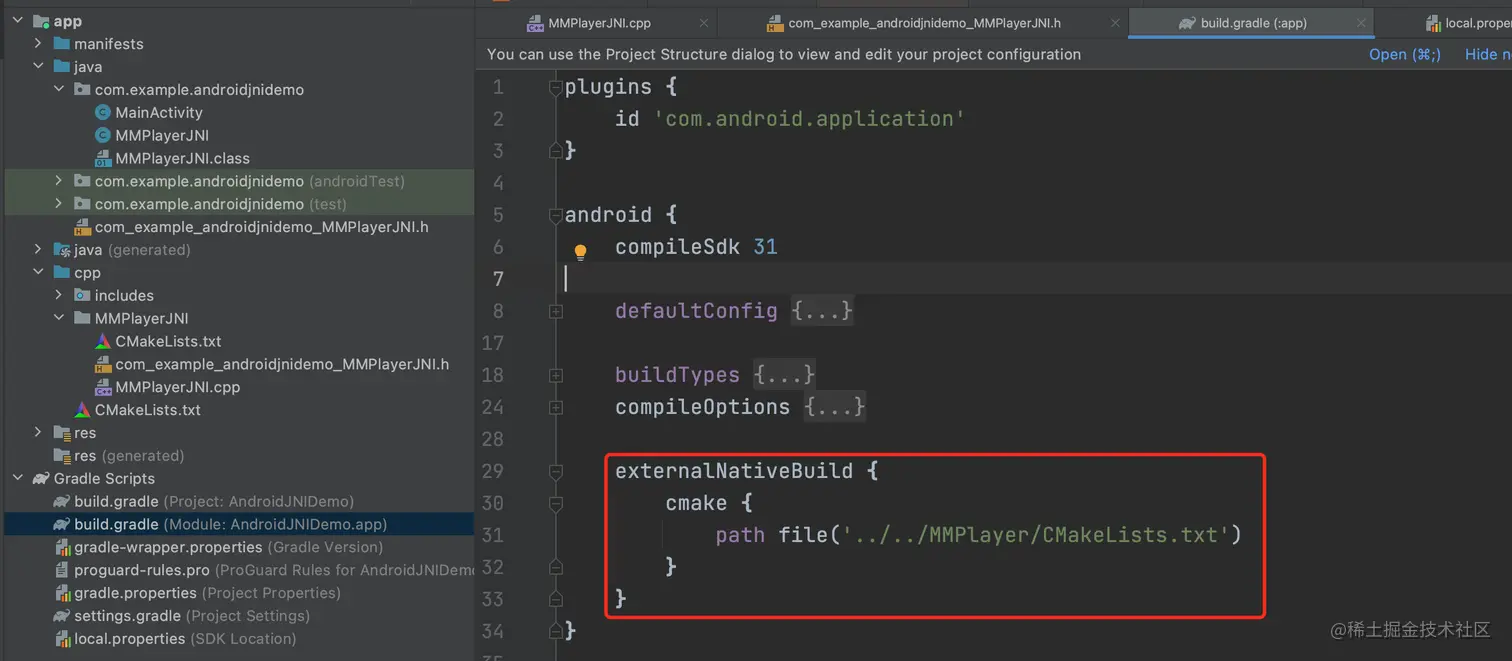This screenshot has width=1512, height=661.
Task: Click the gradle-wrapper.properties file icon
Action: (x=62, y=547)
